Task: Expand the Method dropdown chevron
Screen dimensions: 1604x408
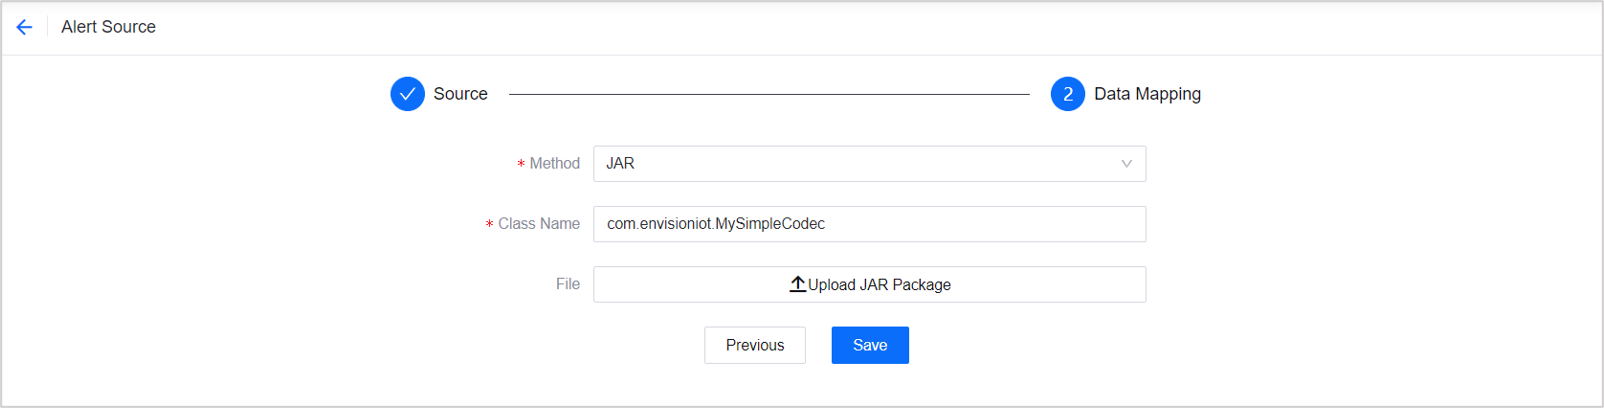Action: click(x=1126, y=164)
